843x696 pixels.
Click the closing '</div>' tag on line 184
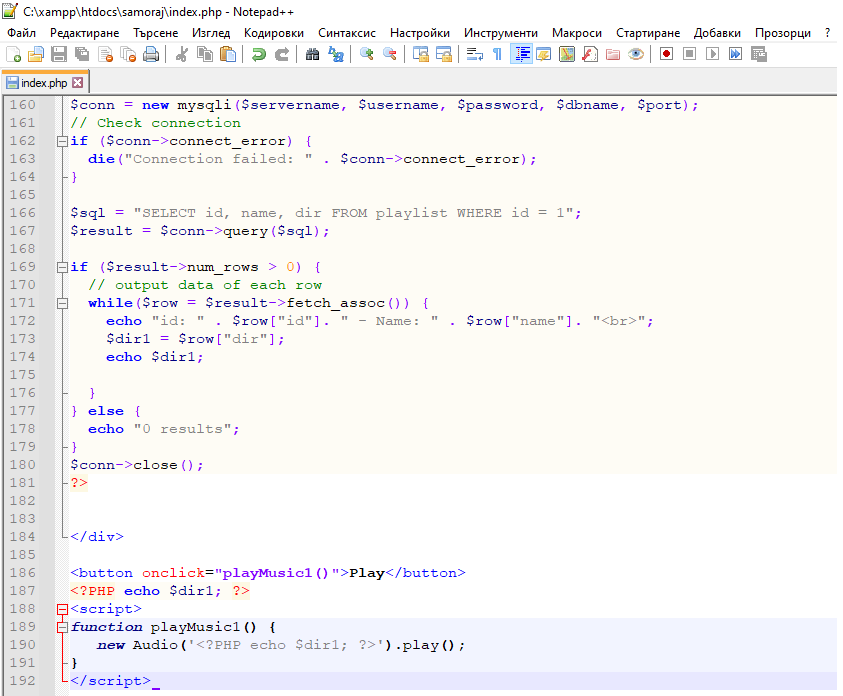[97, 537]
